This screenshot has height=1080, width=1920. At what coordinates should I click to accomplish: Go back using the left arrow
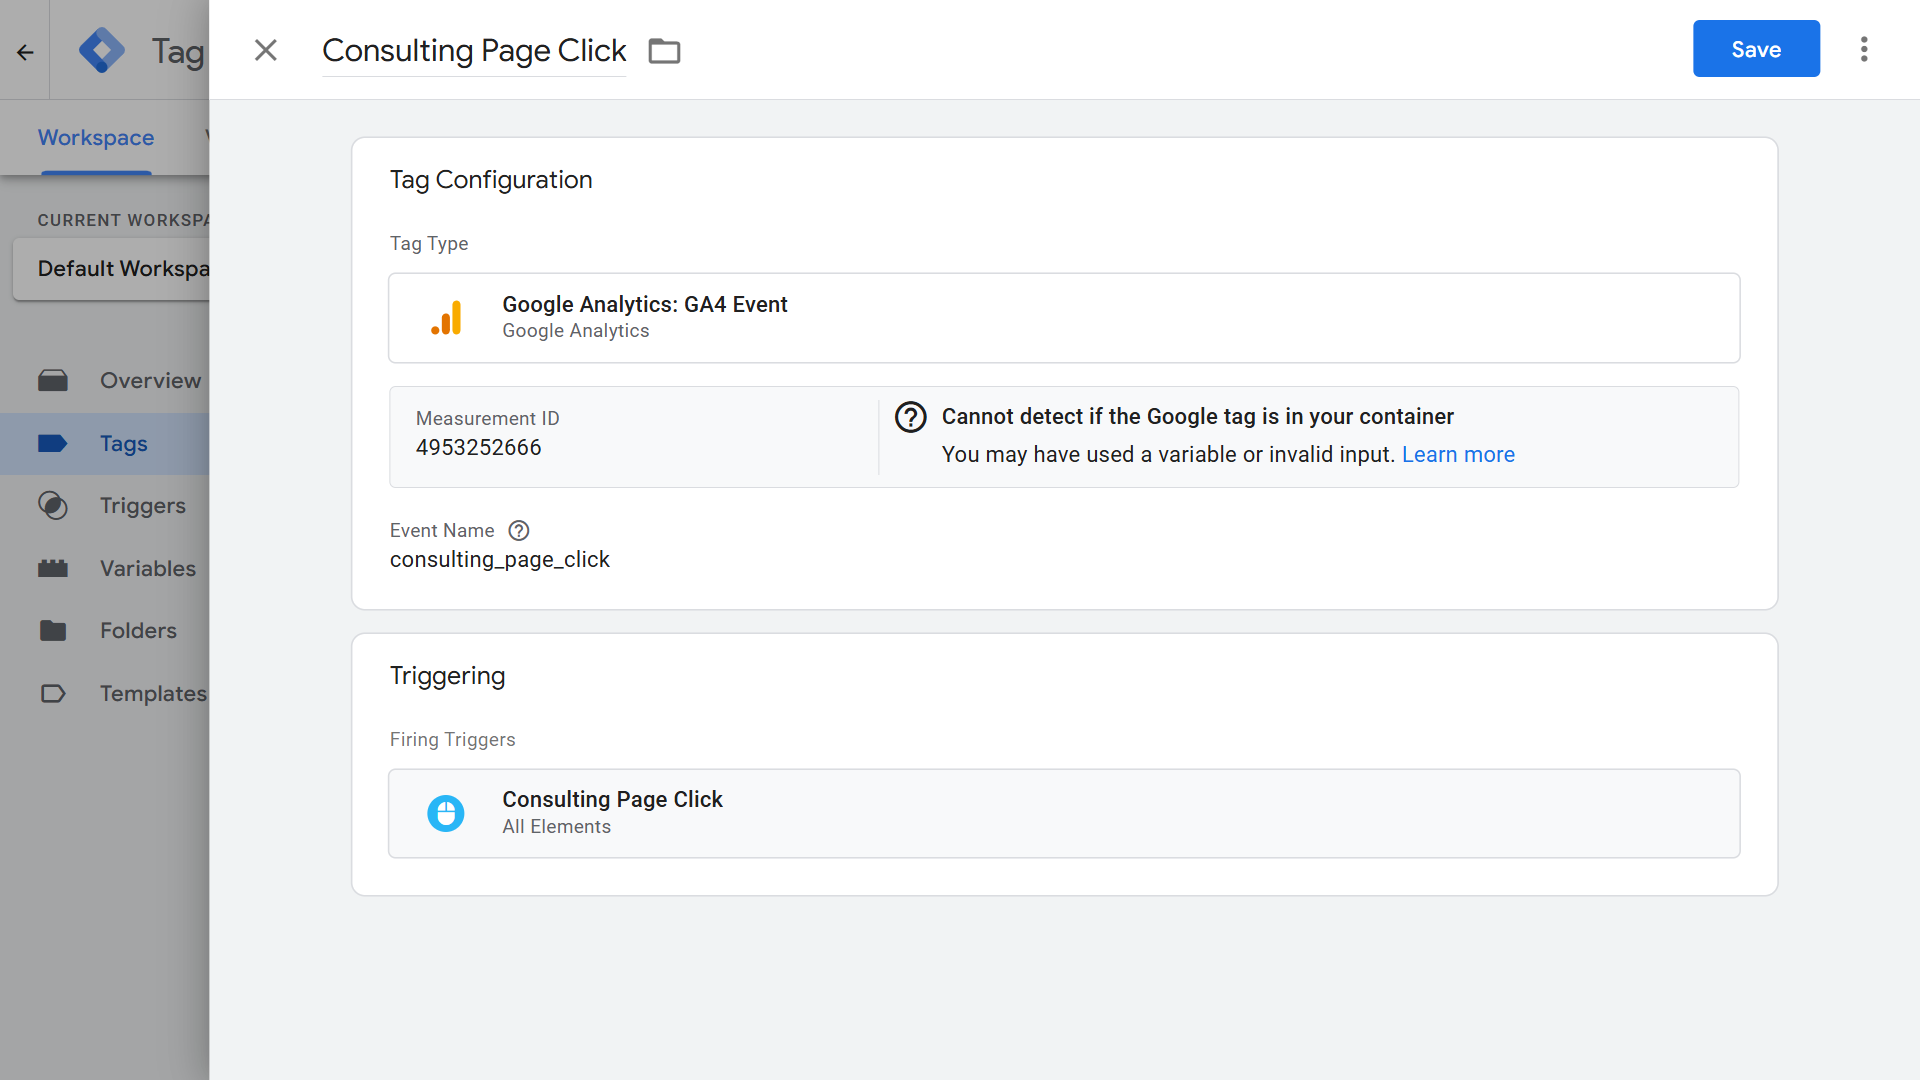click(x=25, y=52)
